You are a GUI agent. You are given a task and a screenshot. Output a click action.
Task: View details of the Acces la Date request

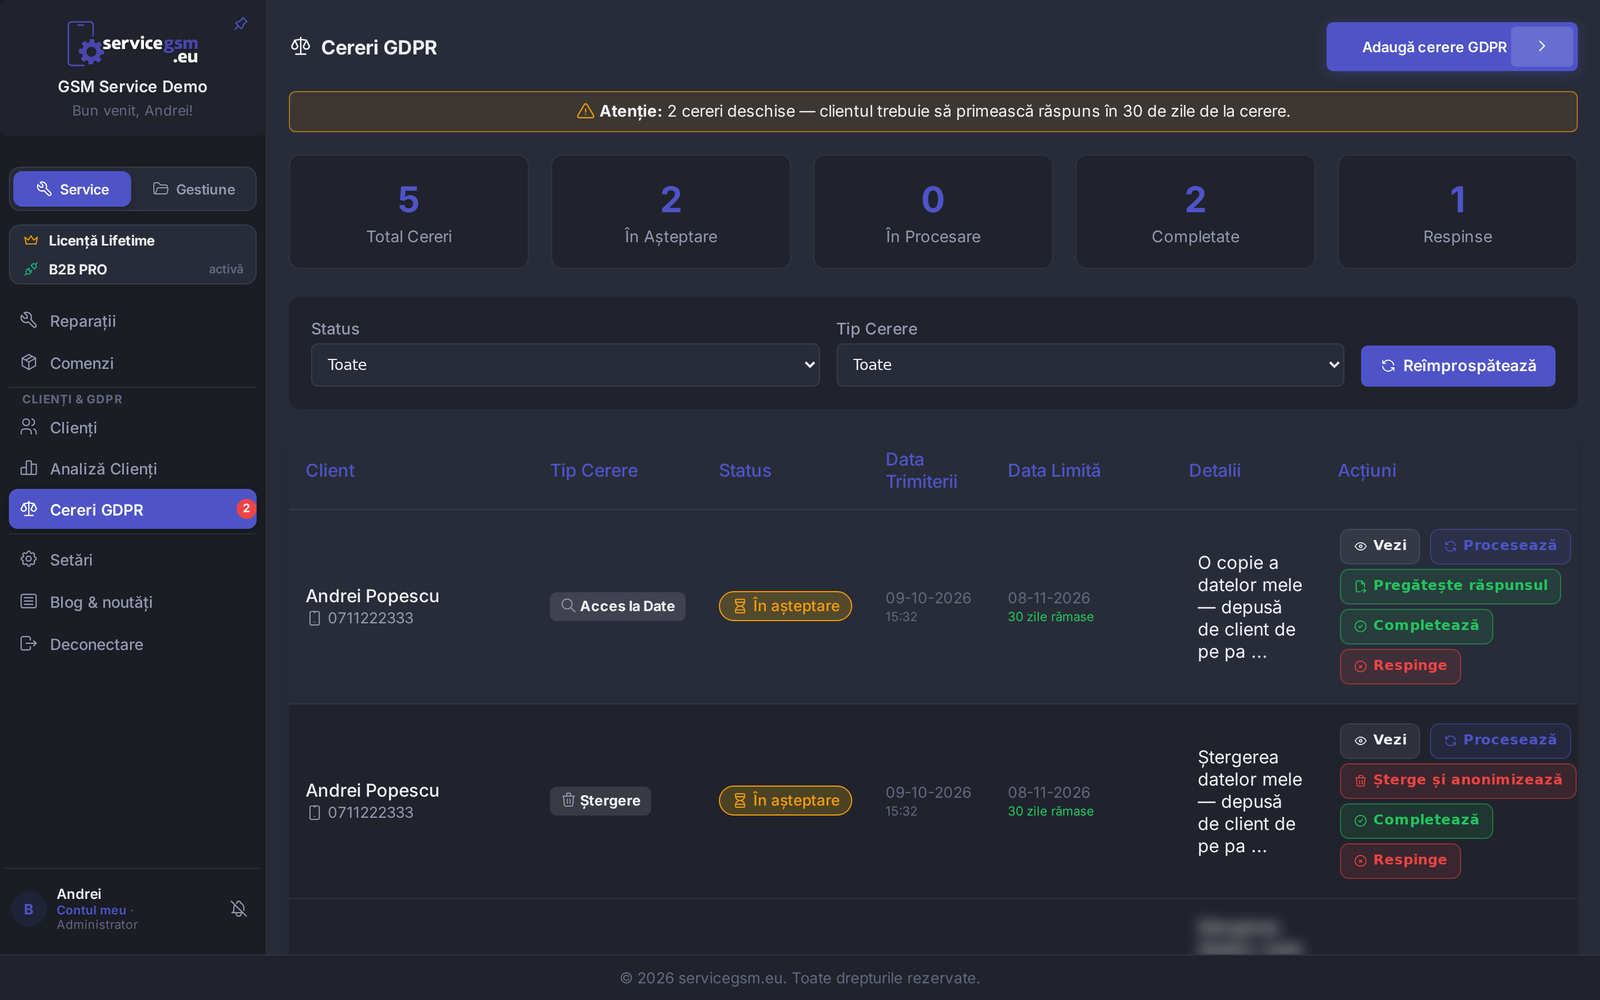pyautogui.click(x=1379, y=546)
